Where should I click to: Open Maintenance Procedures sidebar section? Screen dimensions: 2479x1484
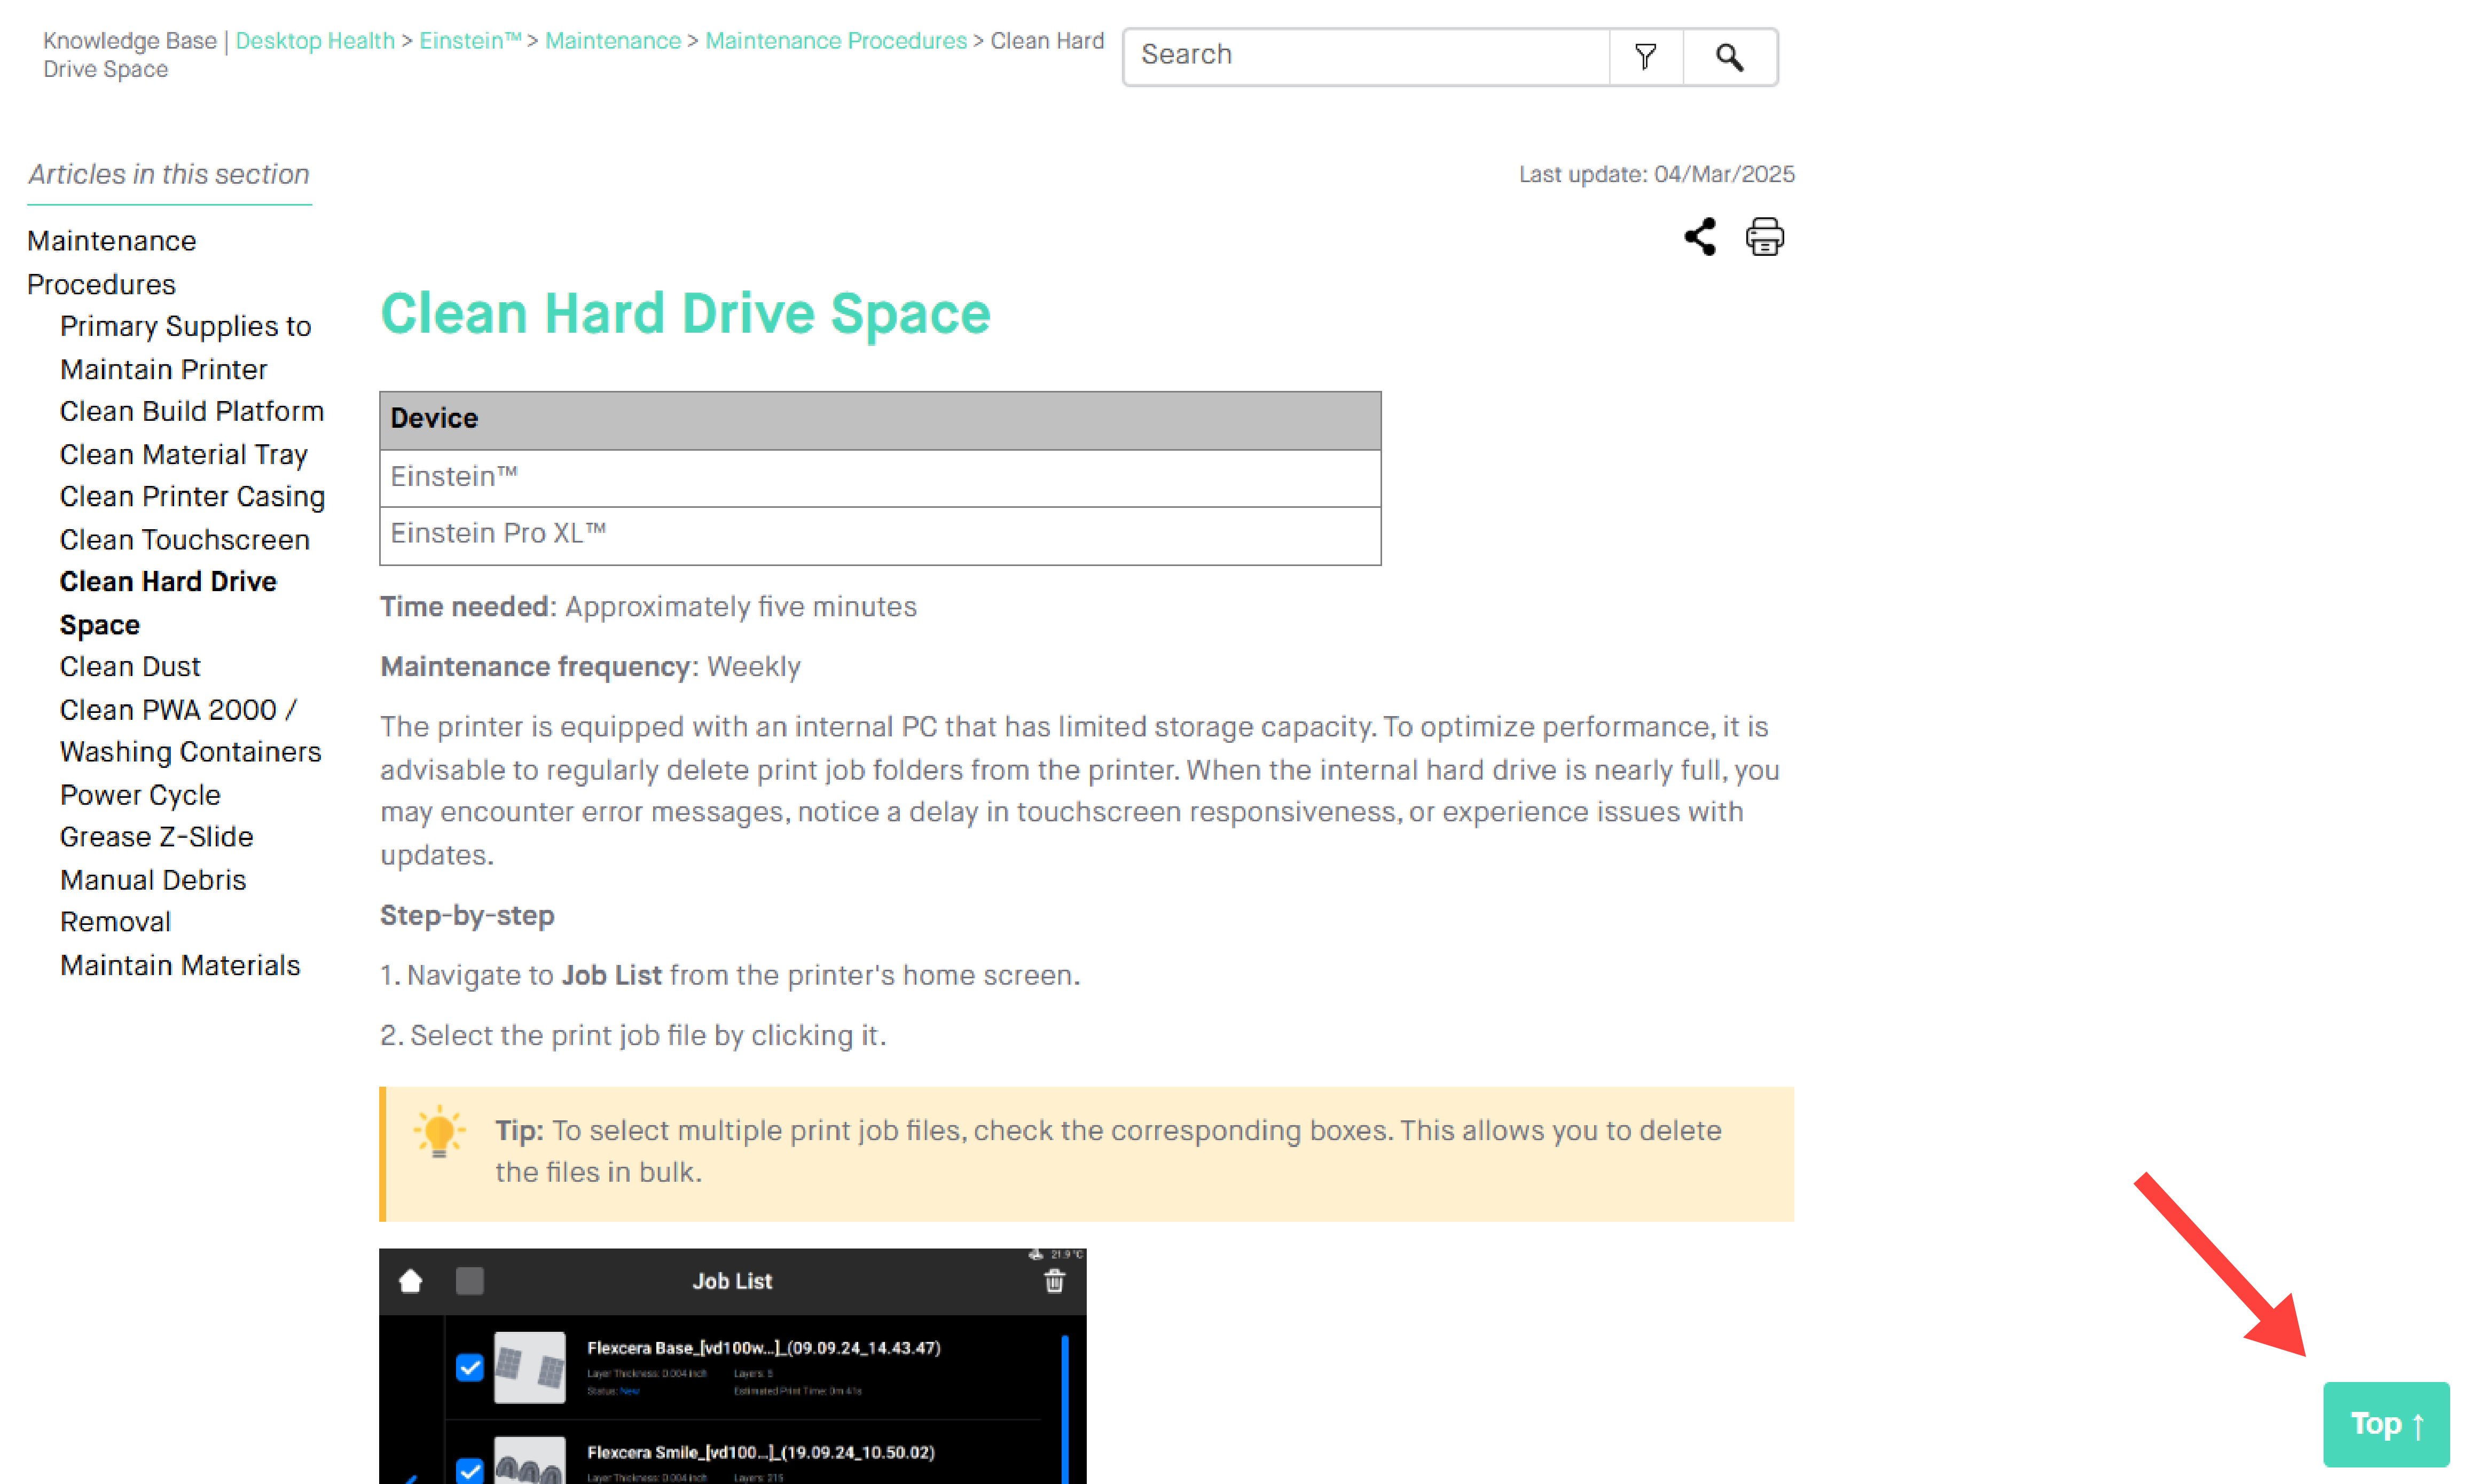[x=111, y=262]
